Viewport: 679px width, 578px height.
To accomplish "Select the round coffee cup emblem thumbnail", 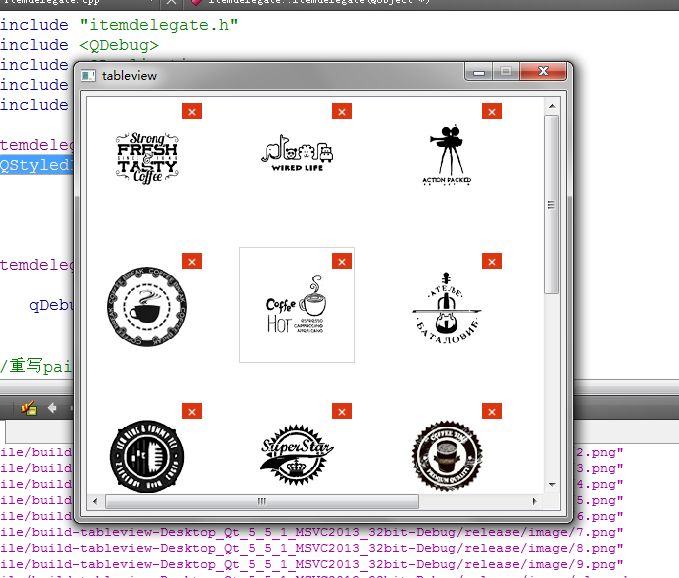I will pos(147,307).
